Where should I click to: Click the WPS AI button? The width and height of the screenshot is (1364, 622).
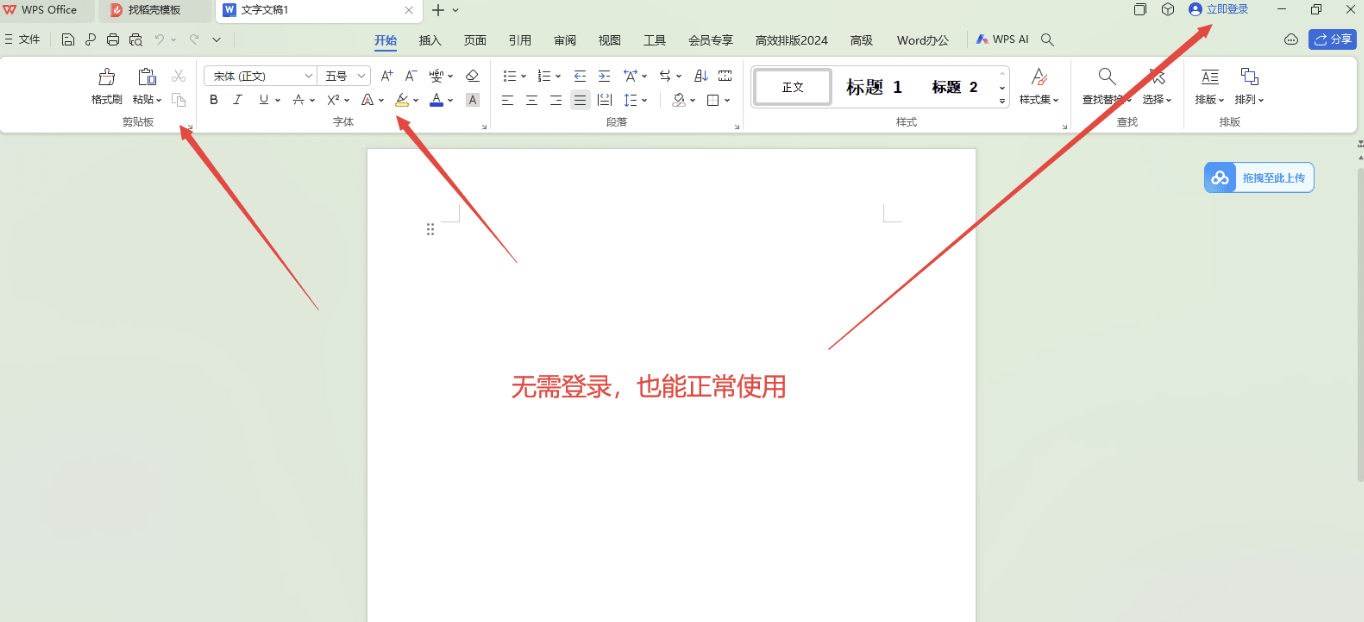pos(1002,40)
